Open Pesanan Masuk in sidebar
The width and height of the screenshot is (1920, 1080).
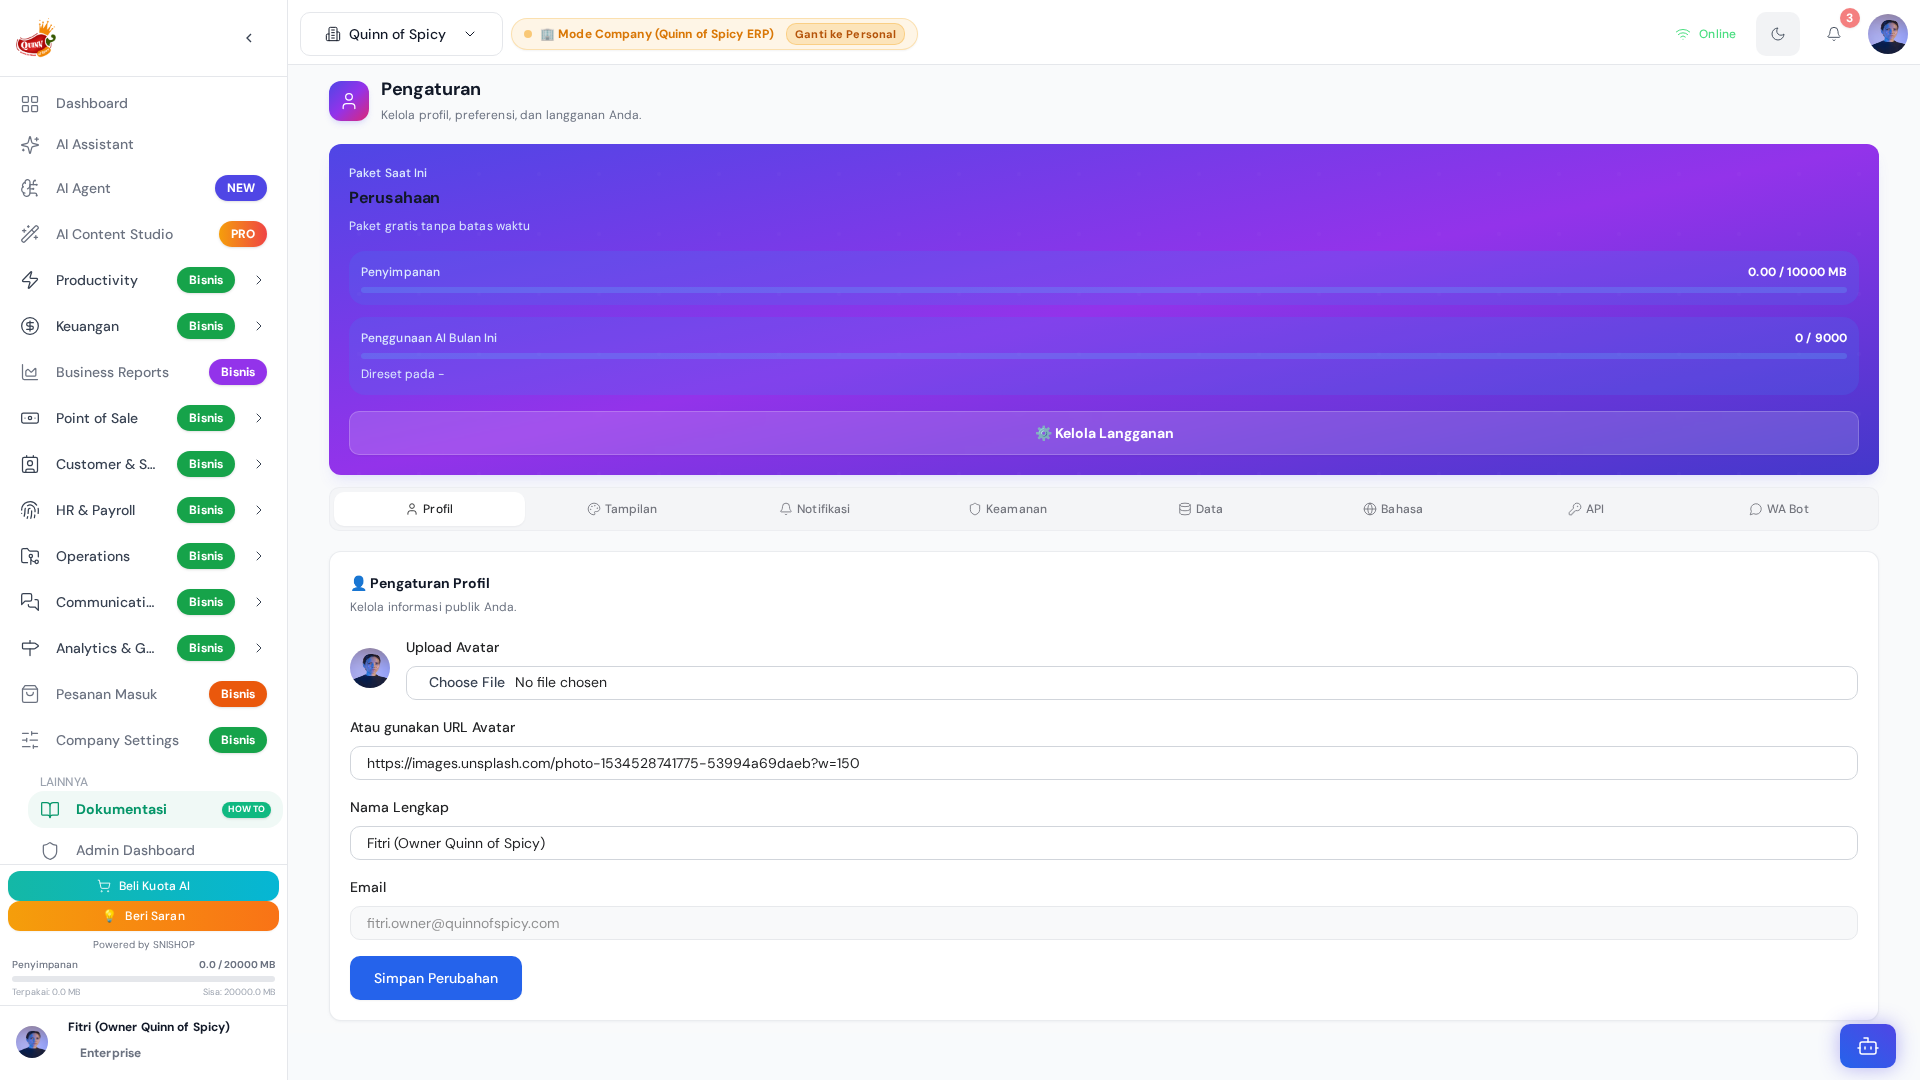coord(143,694)
